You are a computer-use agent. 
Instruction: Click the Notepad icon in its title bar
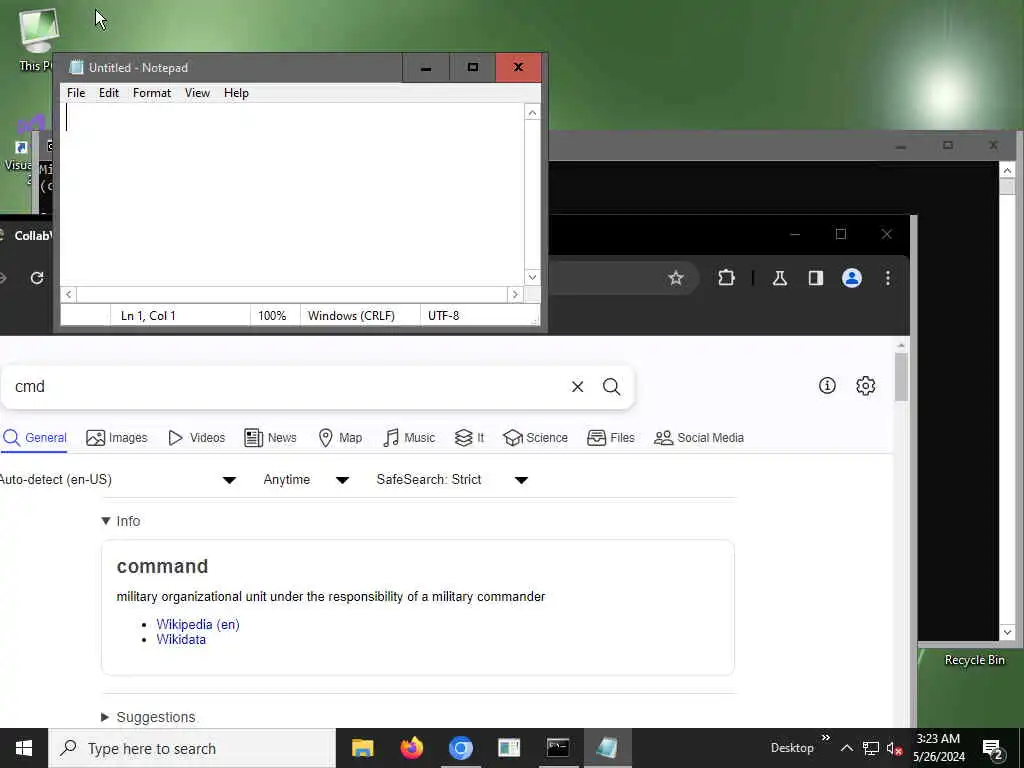pos(76,67)
